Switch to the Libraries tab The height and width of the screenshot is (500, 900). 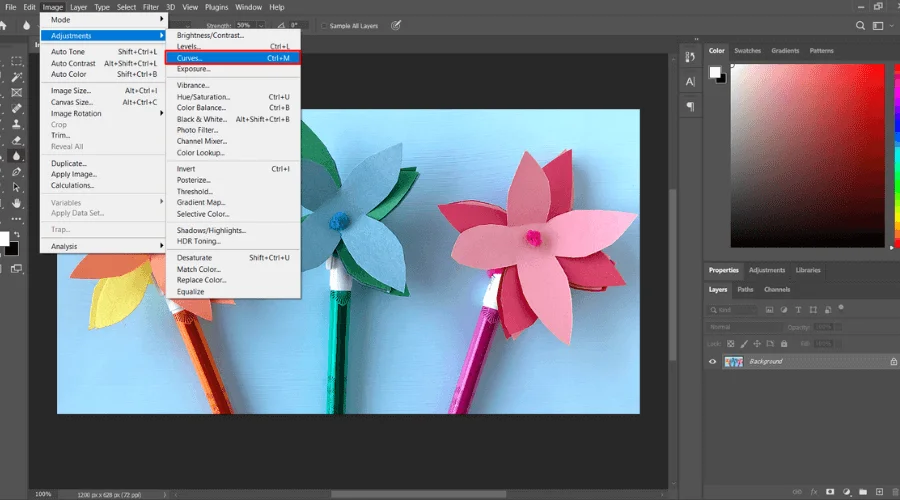pos(808,270)
